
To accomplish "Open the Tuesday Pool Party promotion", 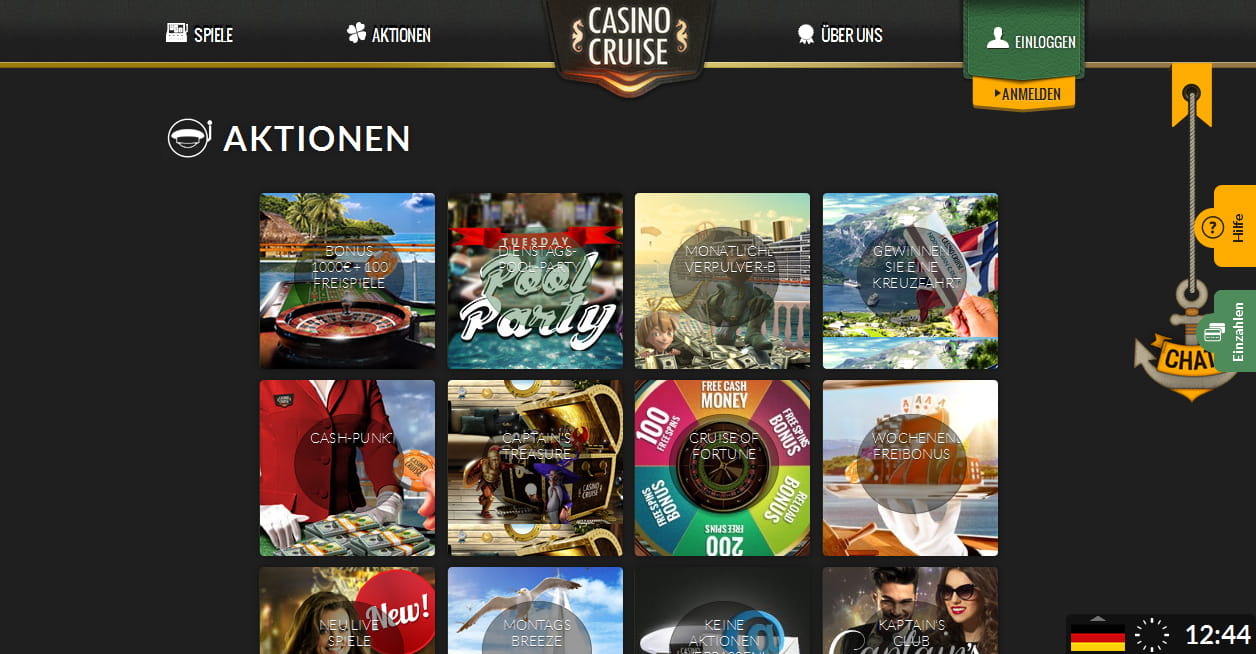I will click(535, 281).
